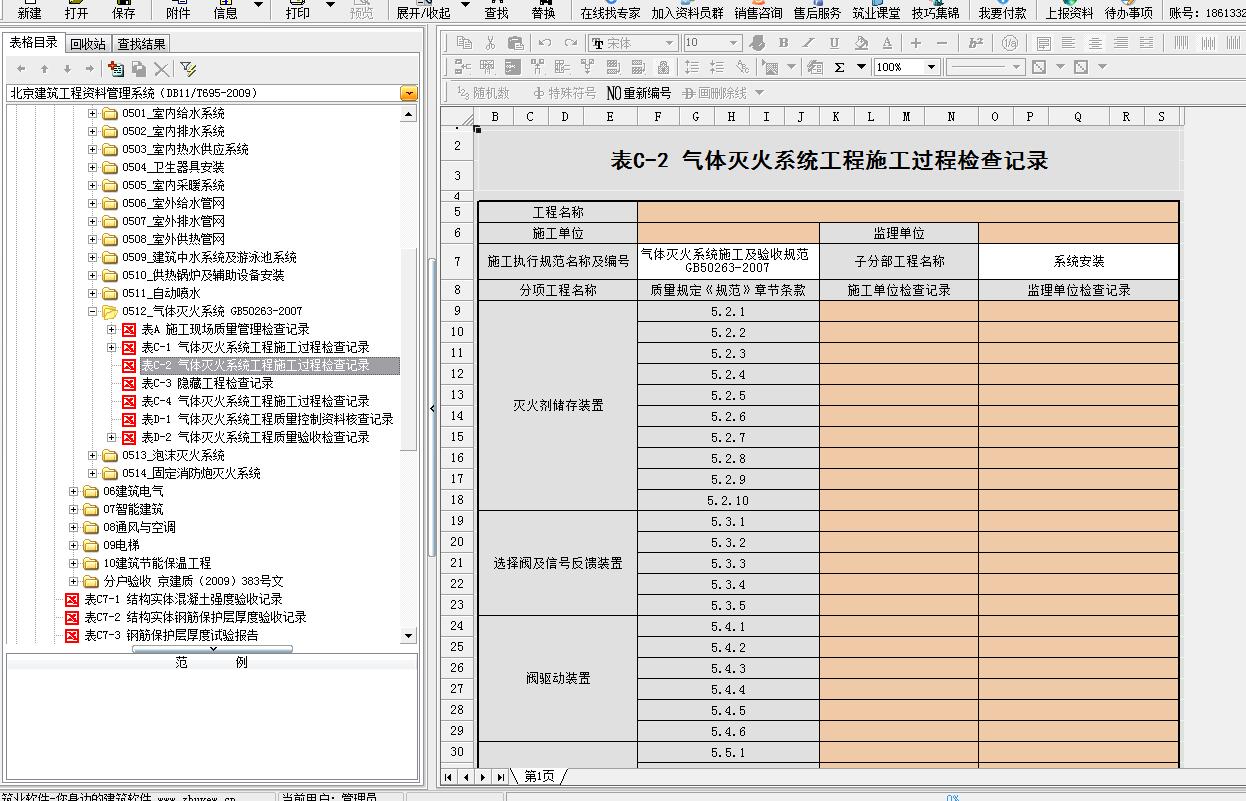This screenshot has height=801, width=1246.
Task: Switch to the 回收站 tab
Action: coord(87,44)
